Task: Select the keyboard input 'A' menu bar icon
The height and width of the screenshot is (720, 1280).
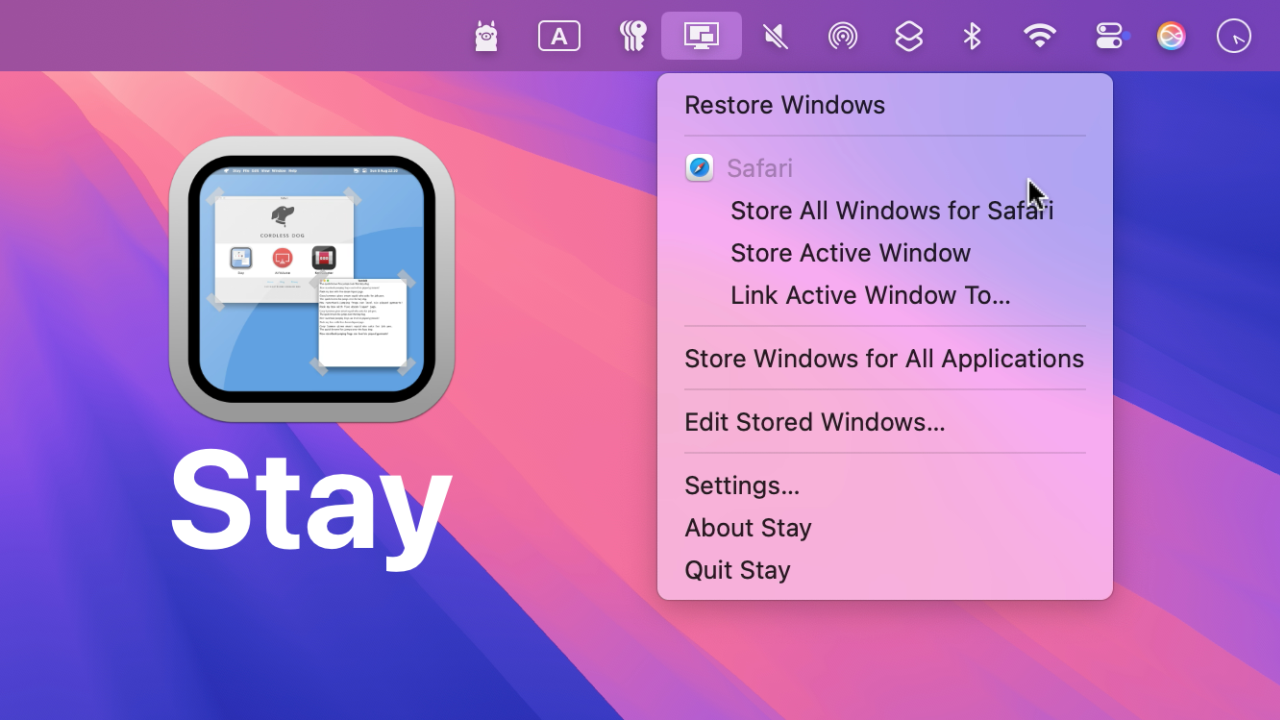Action: (x=559, y=35)
